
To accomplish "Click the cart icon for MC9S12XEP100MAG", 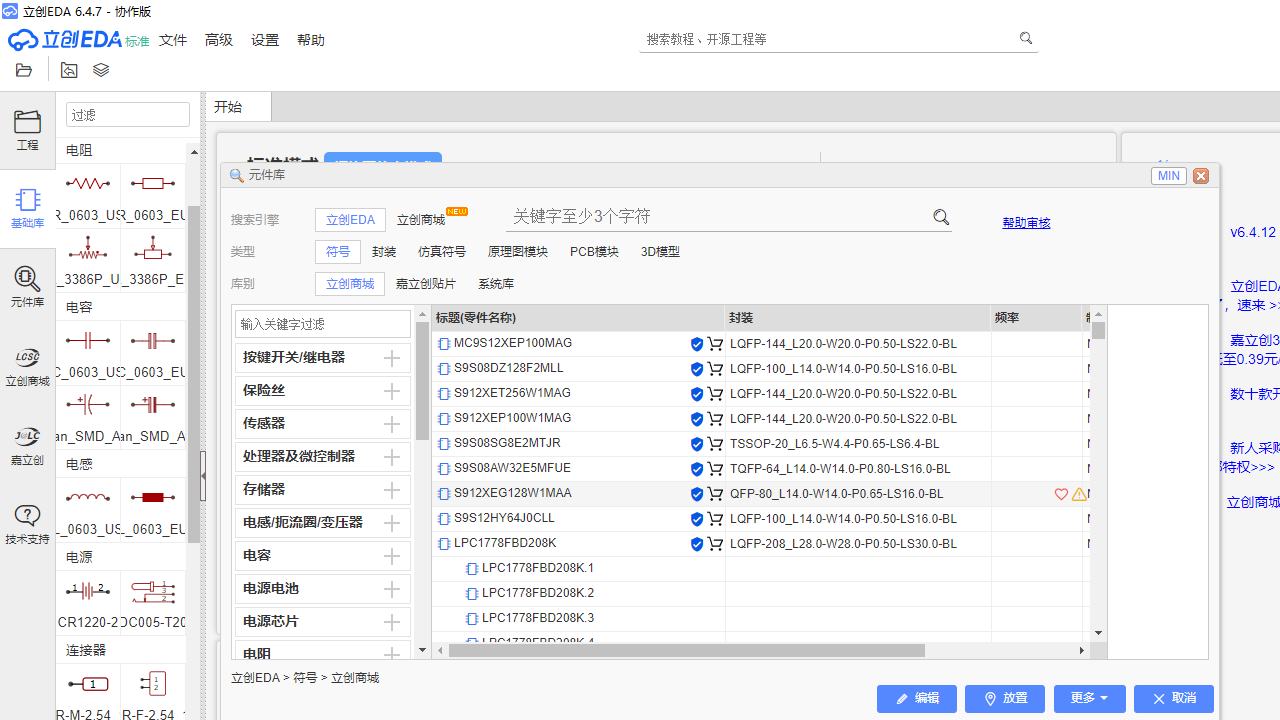I will (x=715, y=344).
